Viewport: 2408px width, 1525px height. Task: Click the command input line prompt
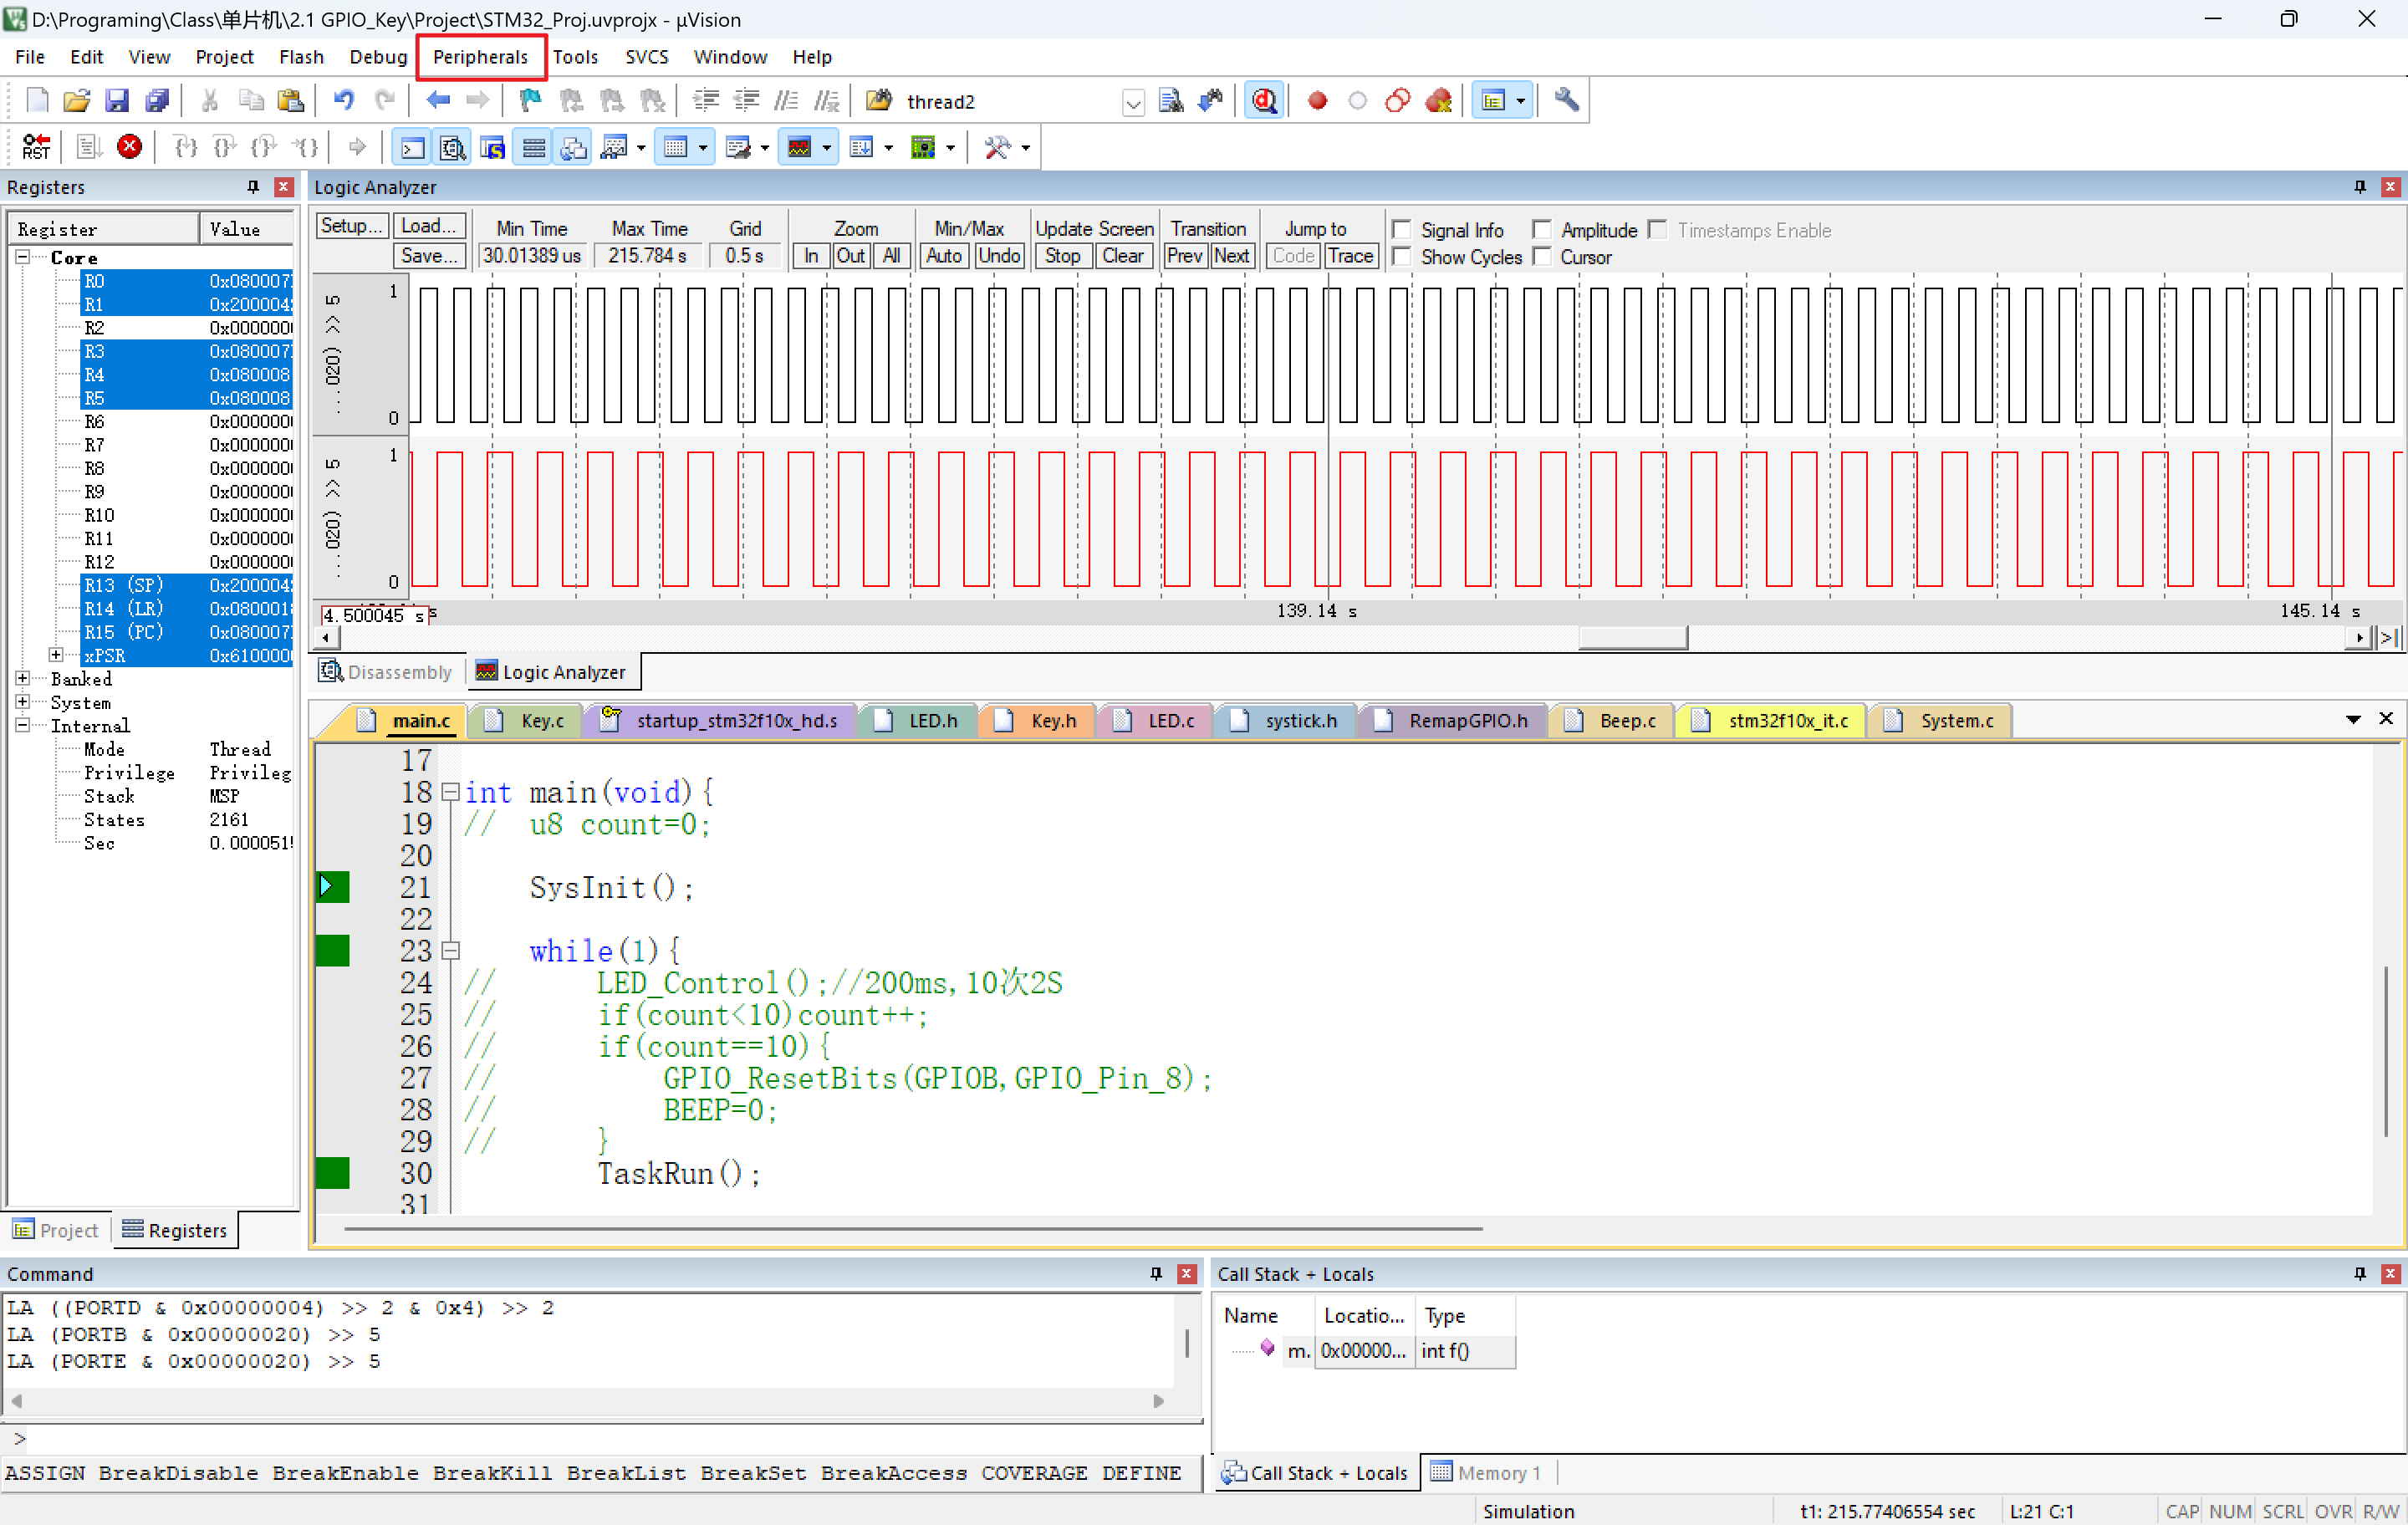tap(600, 1439)
